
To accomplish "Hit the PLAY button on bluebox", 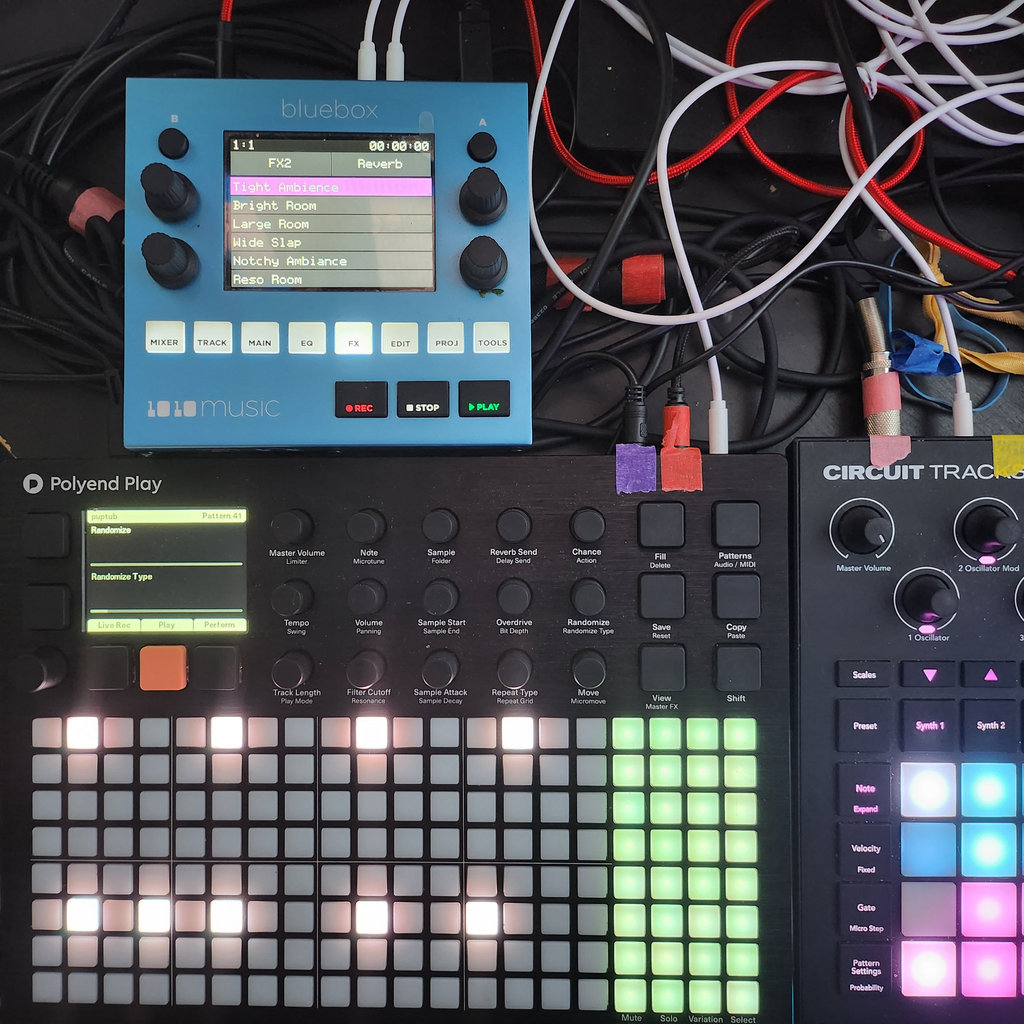I will click(x=484, y=398).
